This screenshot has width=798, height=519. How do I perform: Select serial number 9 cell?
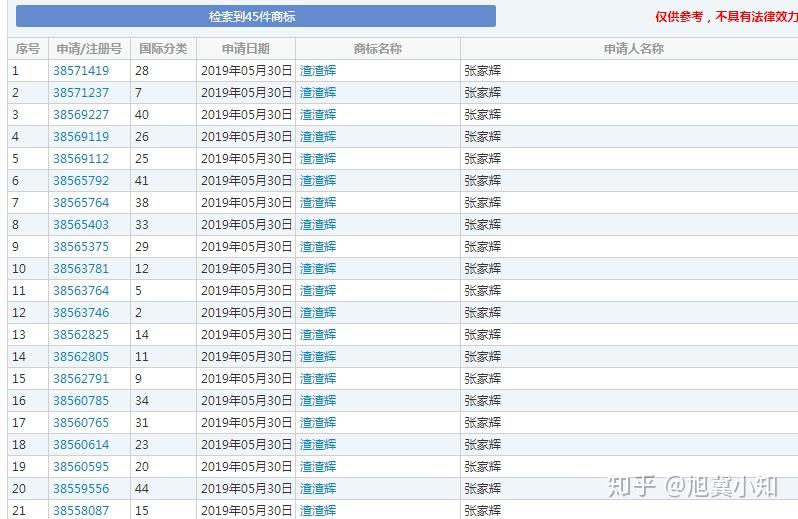click(x=28, y=247)
